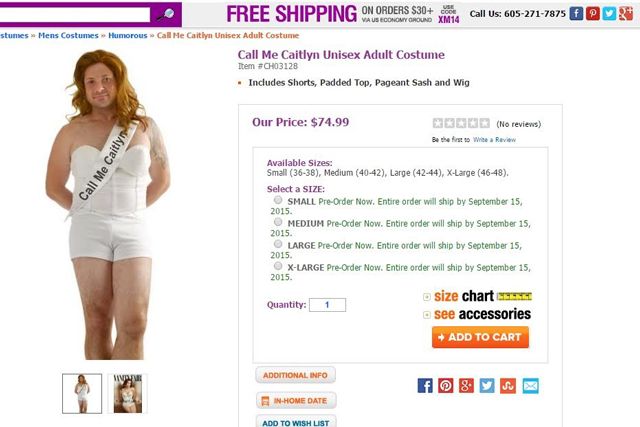This screenshot has width=640, height=427.
Task: Click the star rating bar
Action: click(461, 123)
